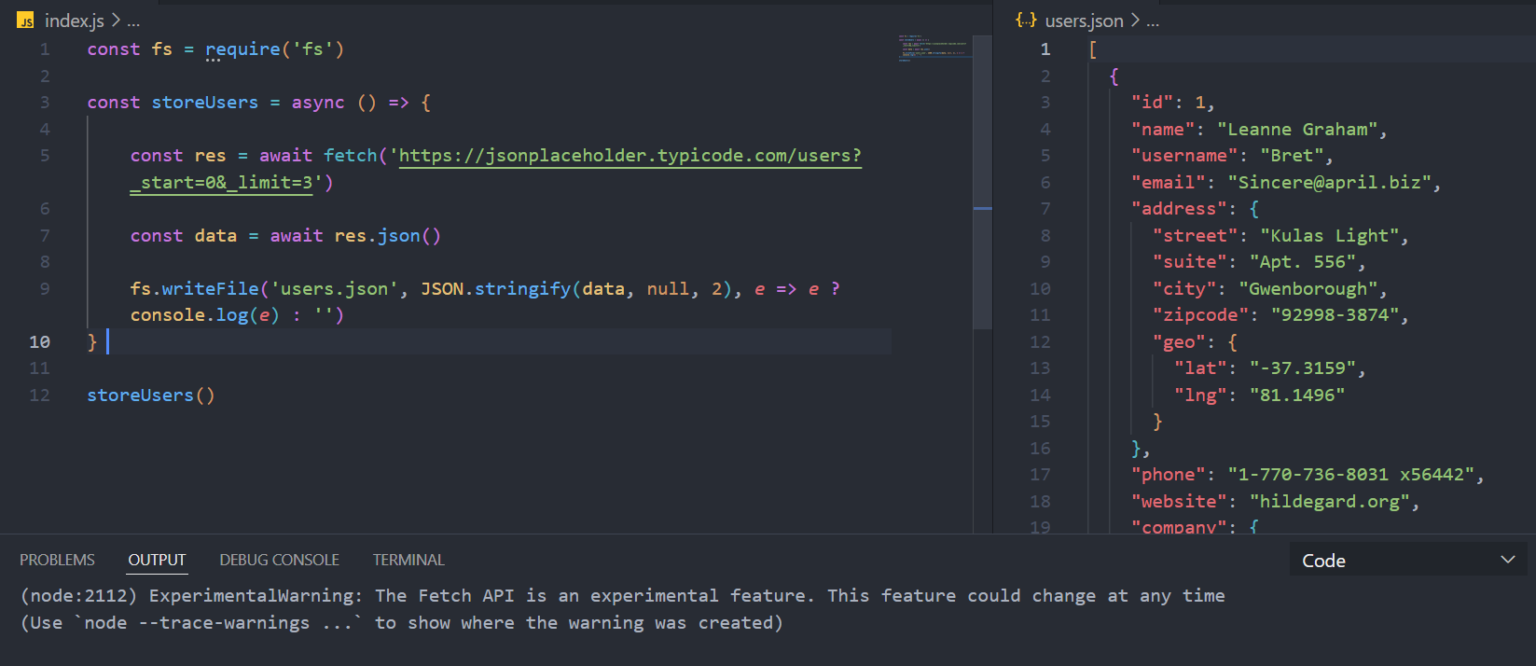Select the OUTPUT panel tab
Viewport: 1536px width, 666px height.
pos(157,560)
